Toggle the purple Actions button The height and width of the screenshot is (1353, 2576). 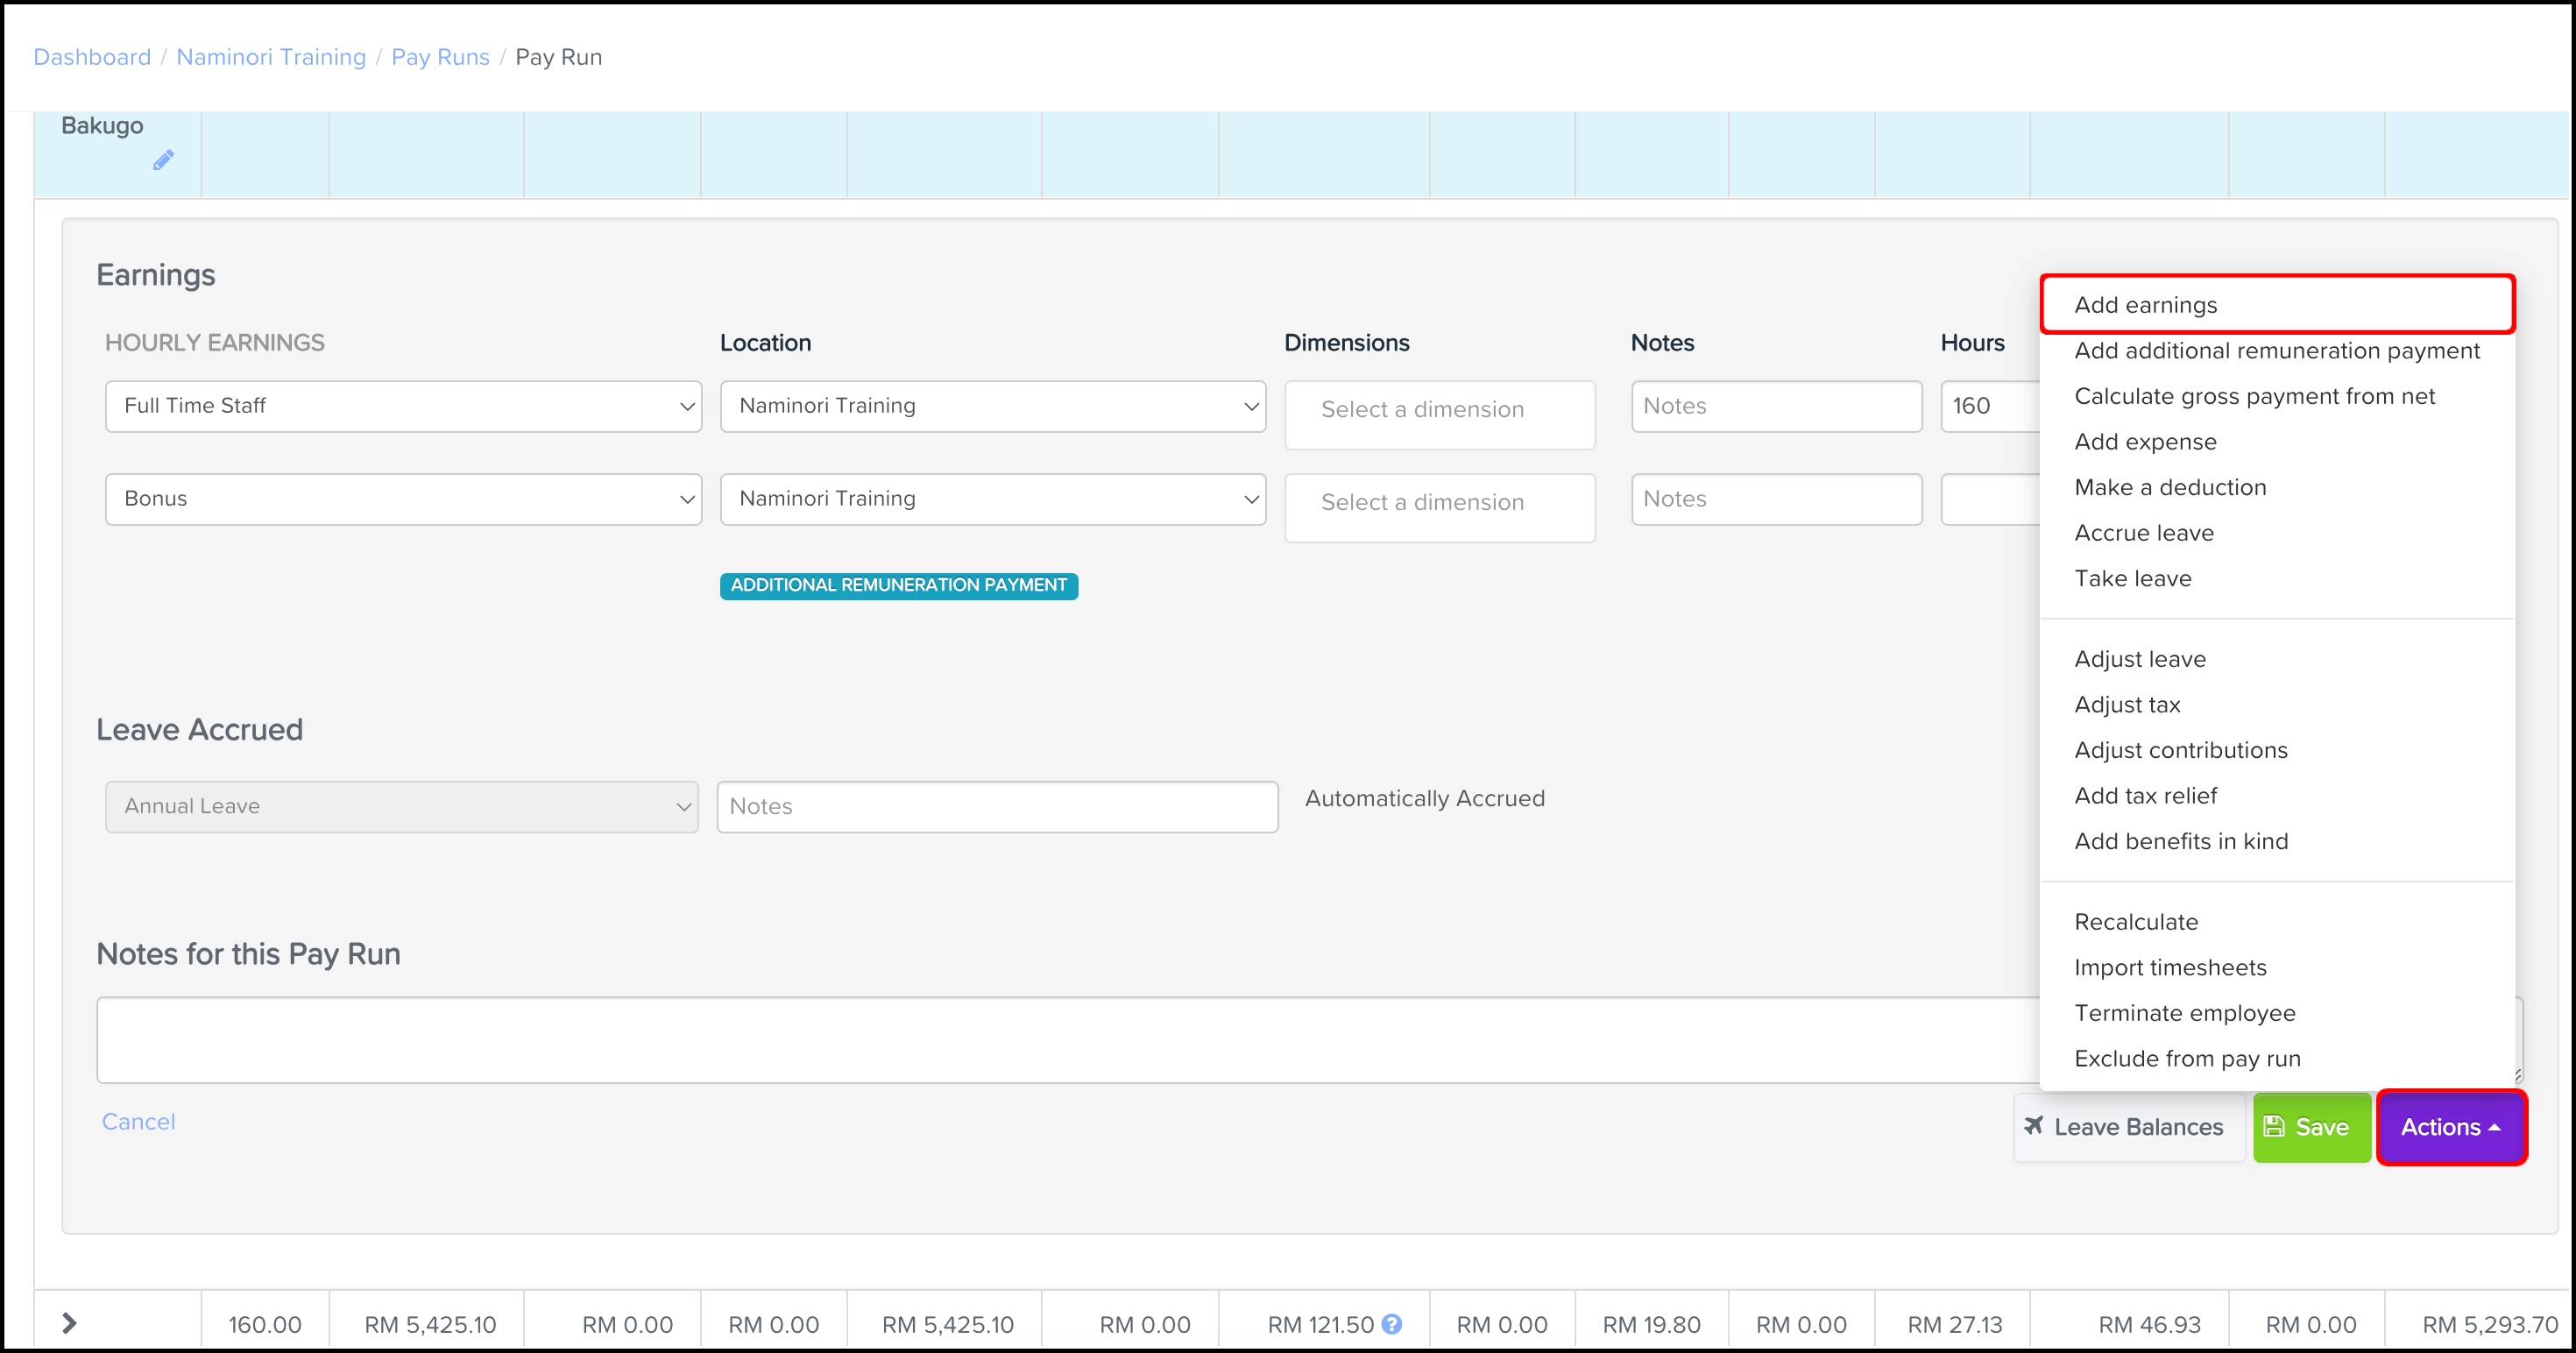coord(2450,1127)
